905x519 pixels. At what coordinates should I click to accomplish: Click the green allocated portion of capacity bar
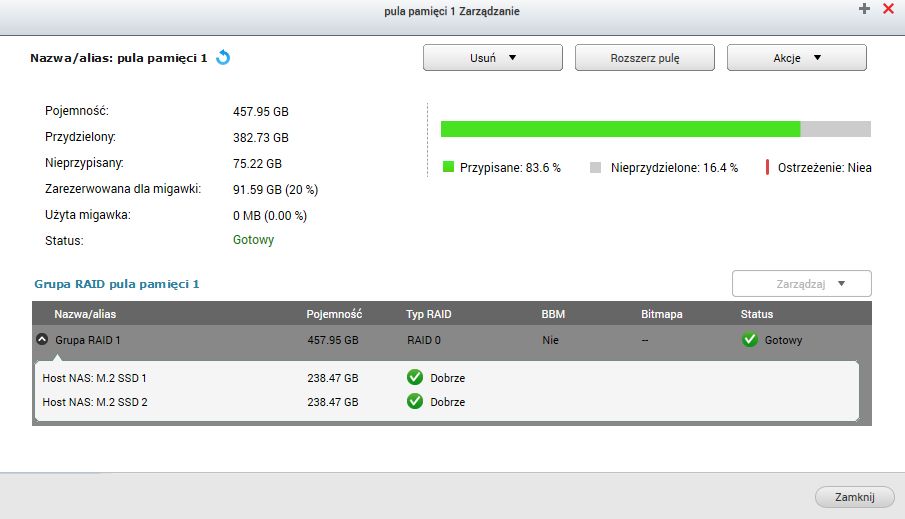pyautogui.click(x=620, y=129)
